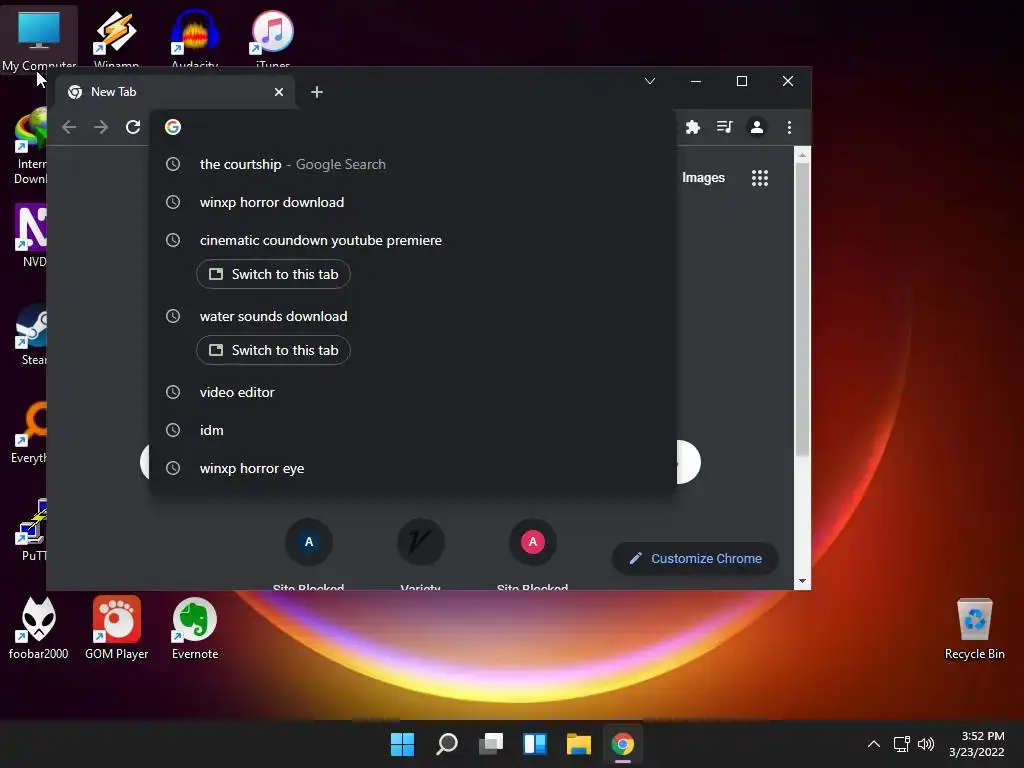Open the tab search chevron in Chrome

click(x=650, y=81)
